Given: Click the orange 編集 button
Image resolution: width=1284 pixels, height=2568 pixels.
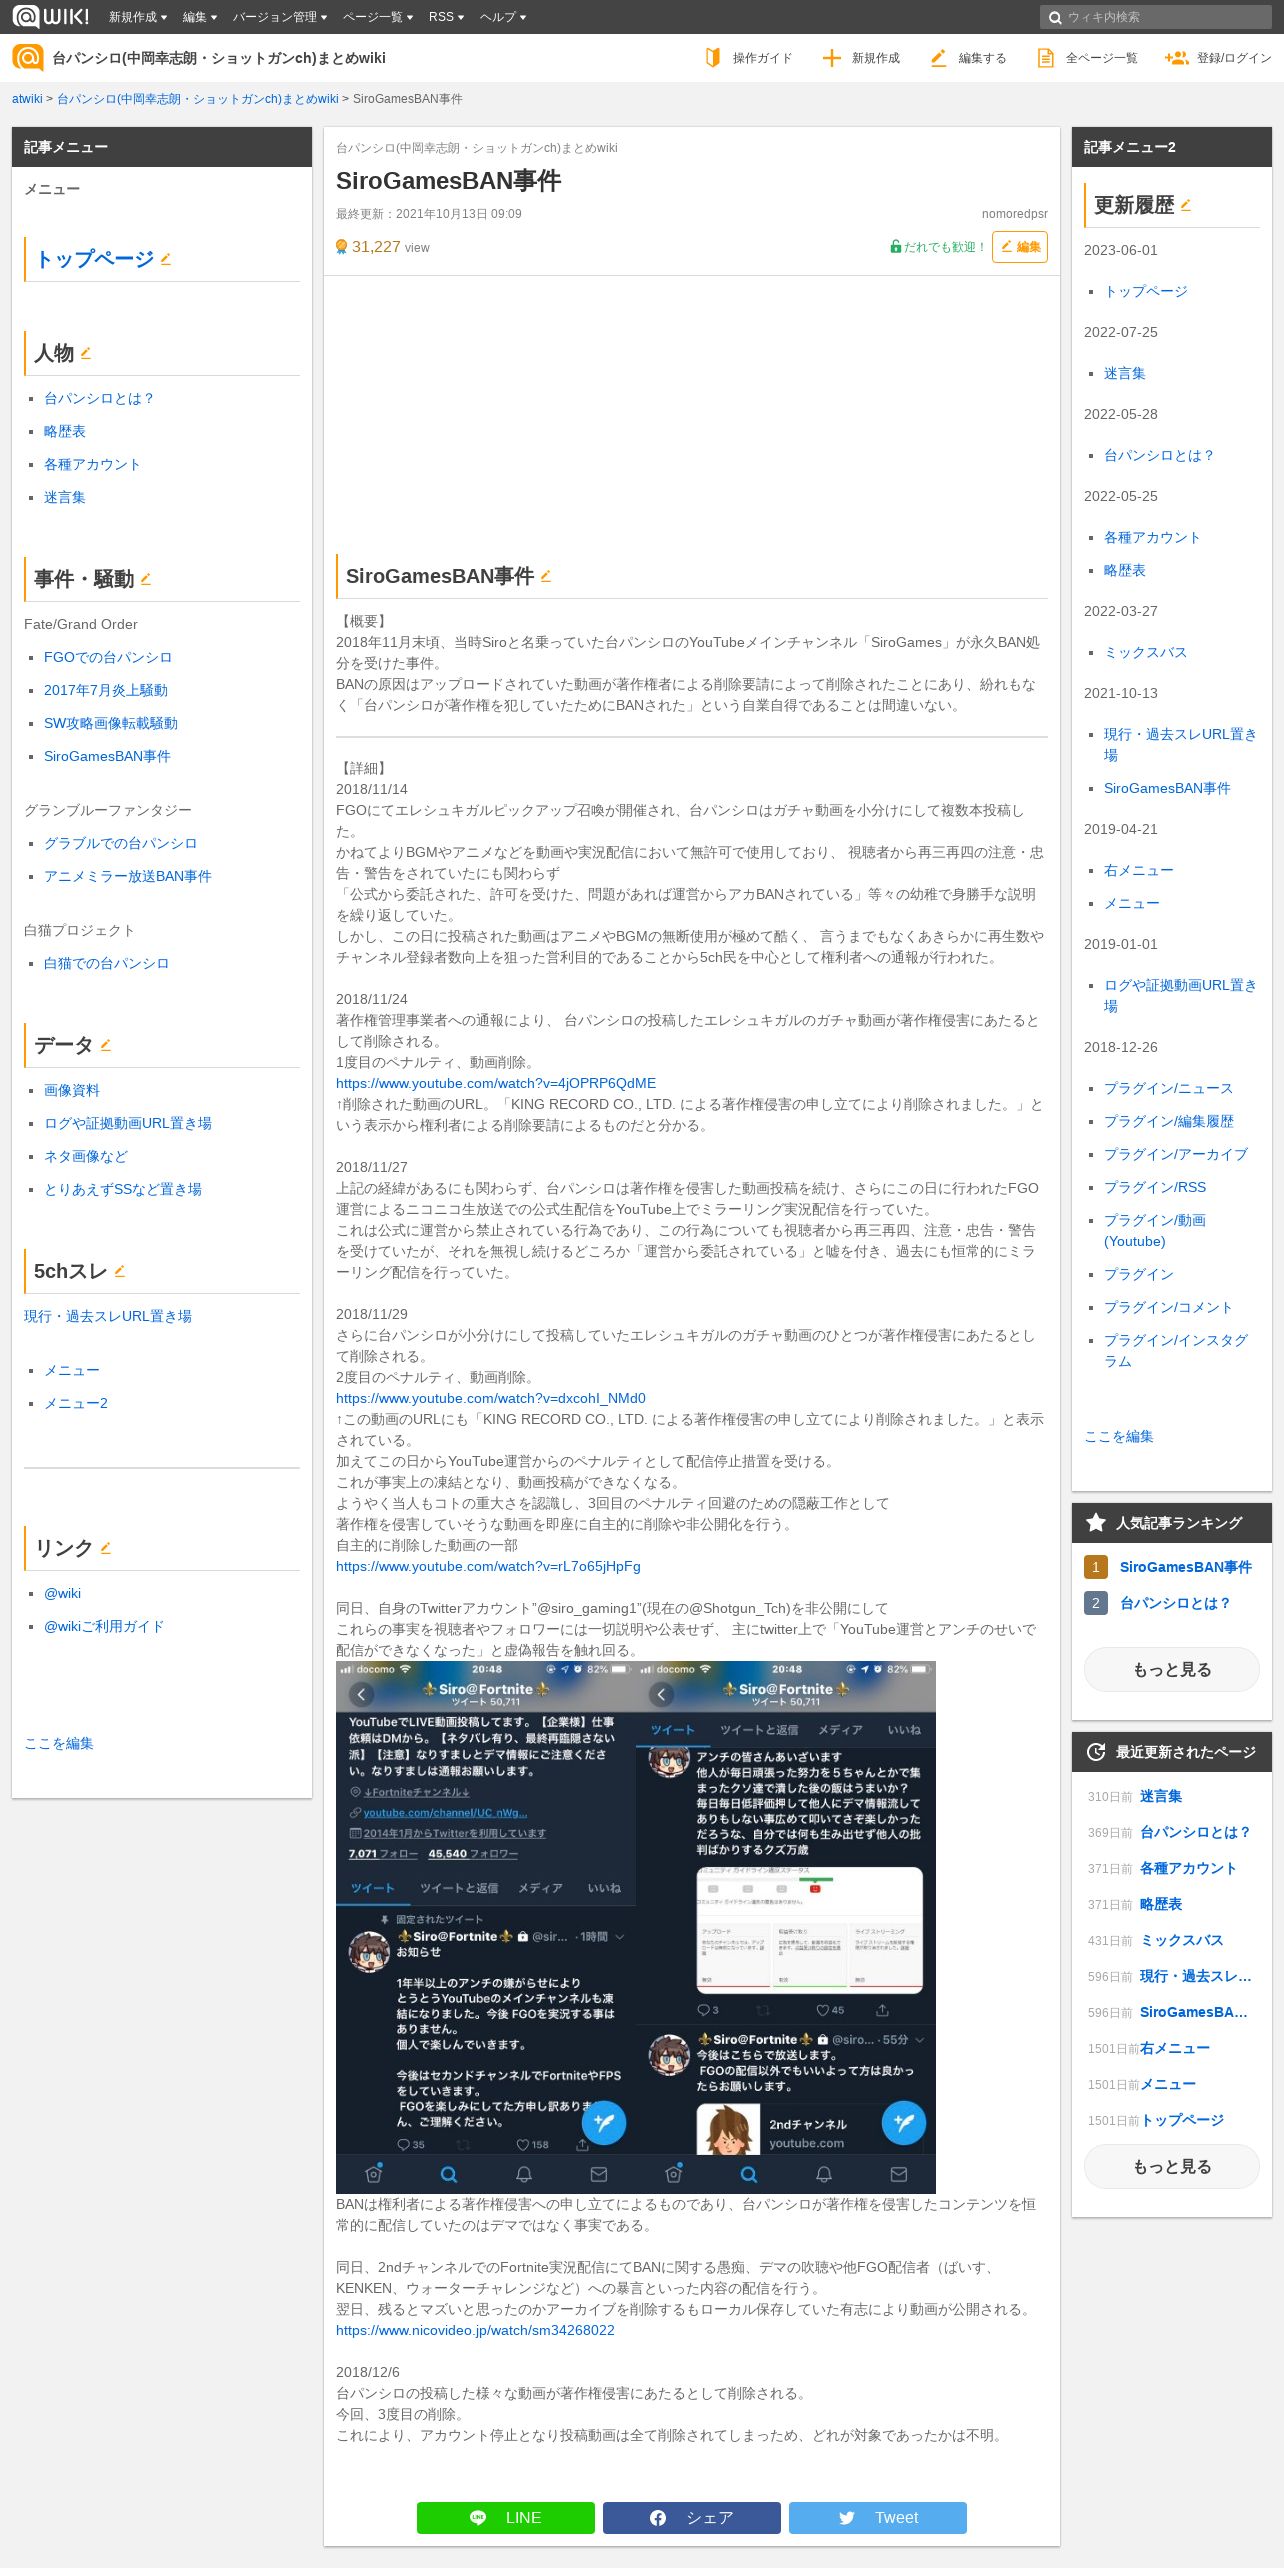Looking at the screenshot, I should tap(1020, 247).
